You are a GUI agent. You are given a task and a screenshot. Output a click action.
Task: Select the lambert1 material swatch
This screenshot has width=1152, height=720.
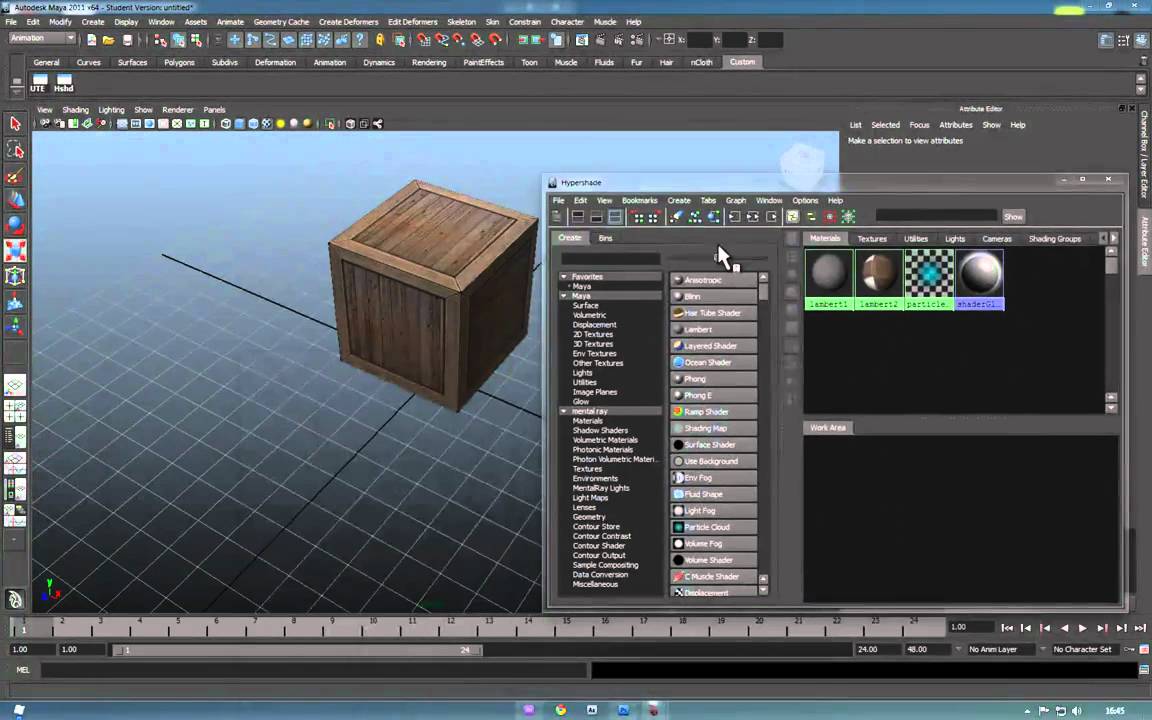[x=829, y=279]
